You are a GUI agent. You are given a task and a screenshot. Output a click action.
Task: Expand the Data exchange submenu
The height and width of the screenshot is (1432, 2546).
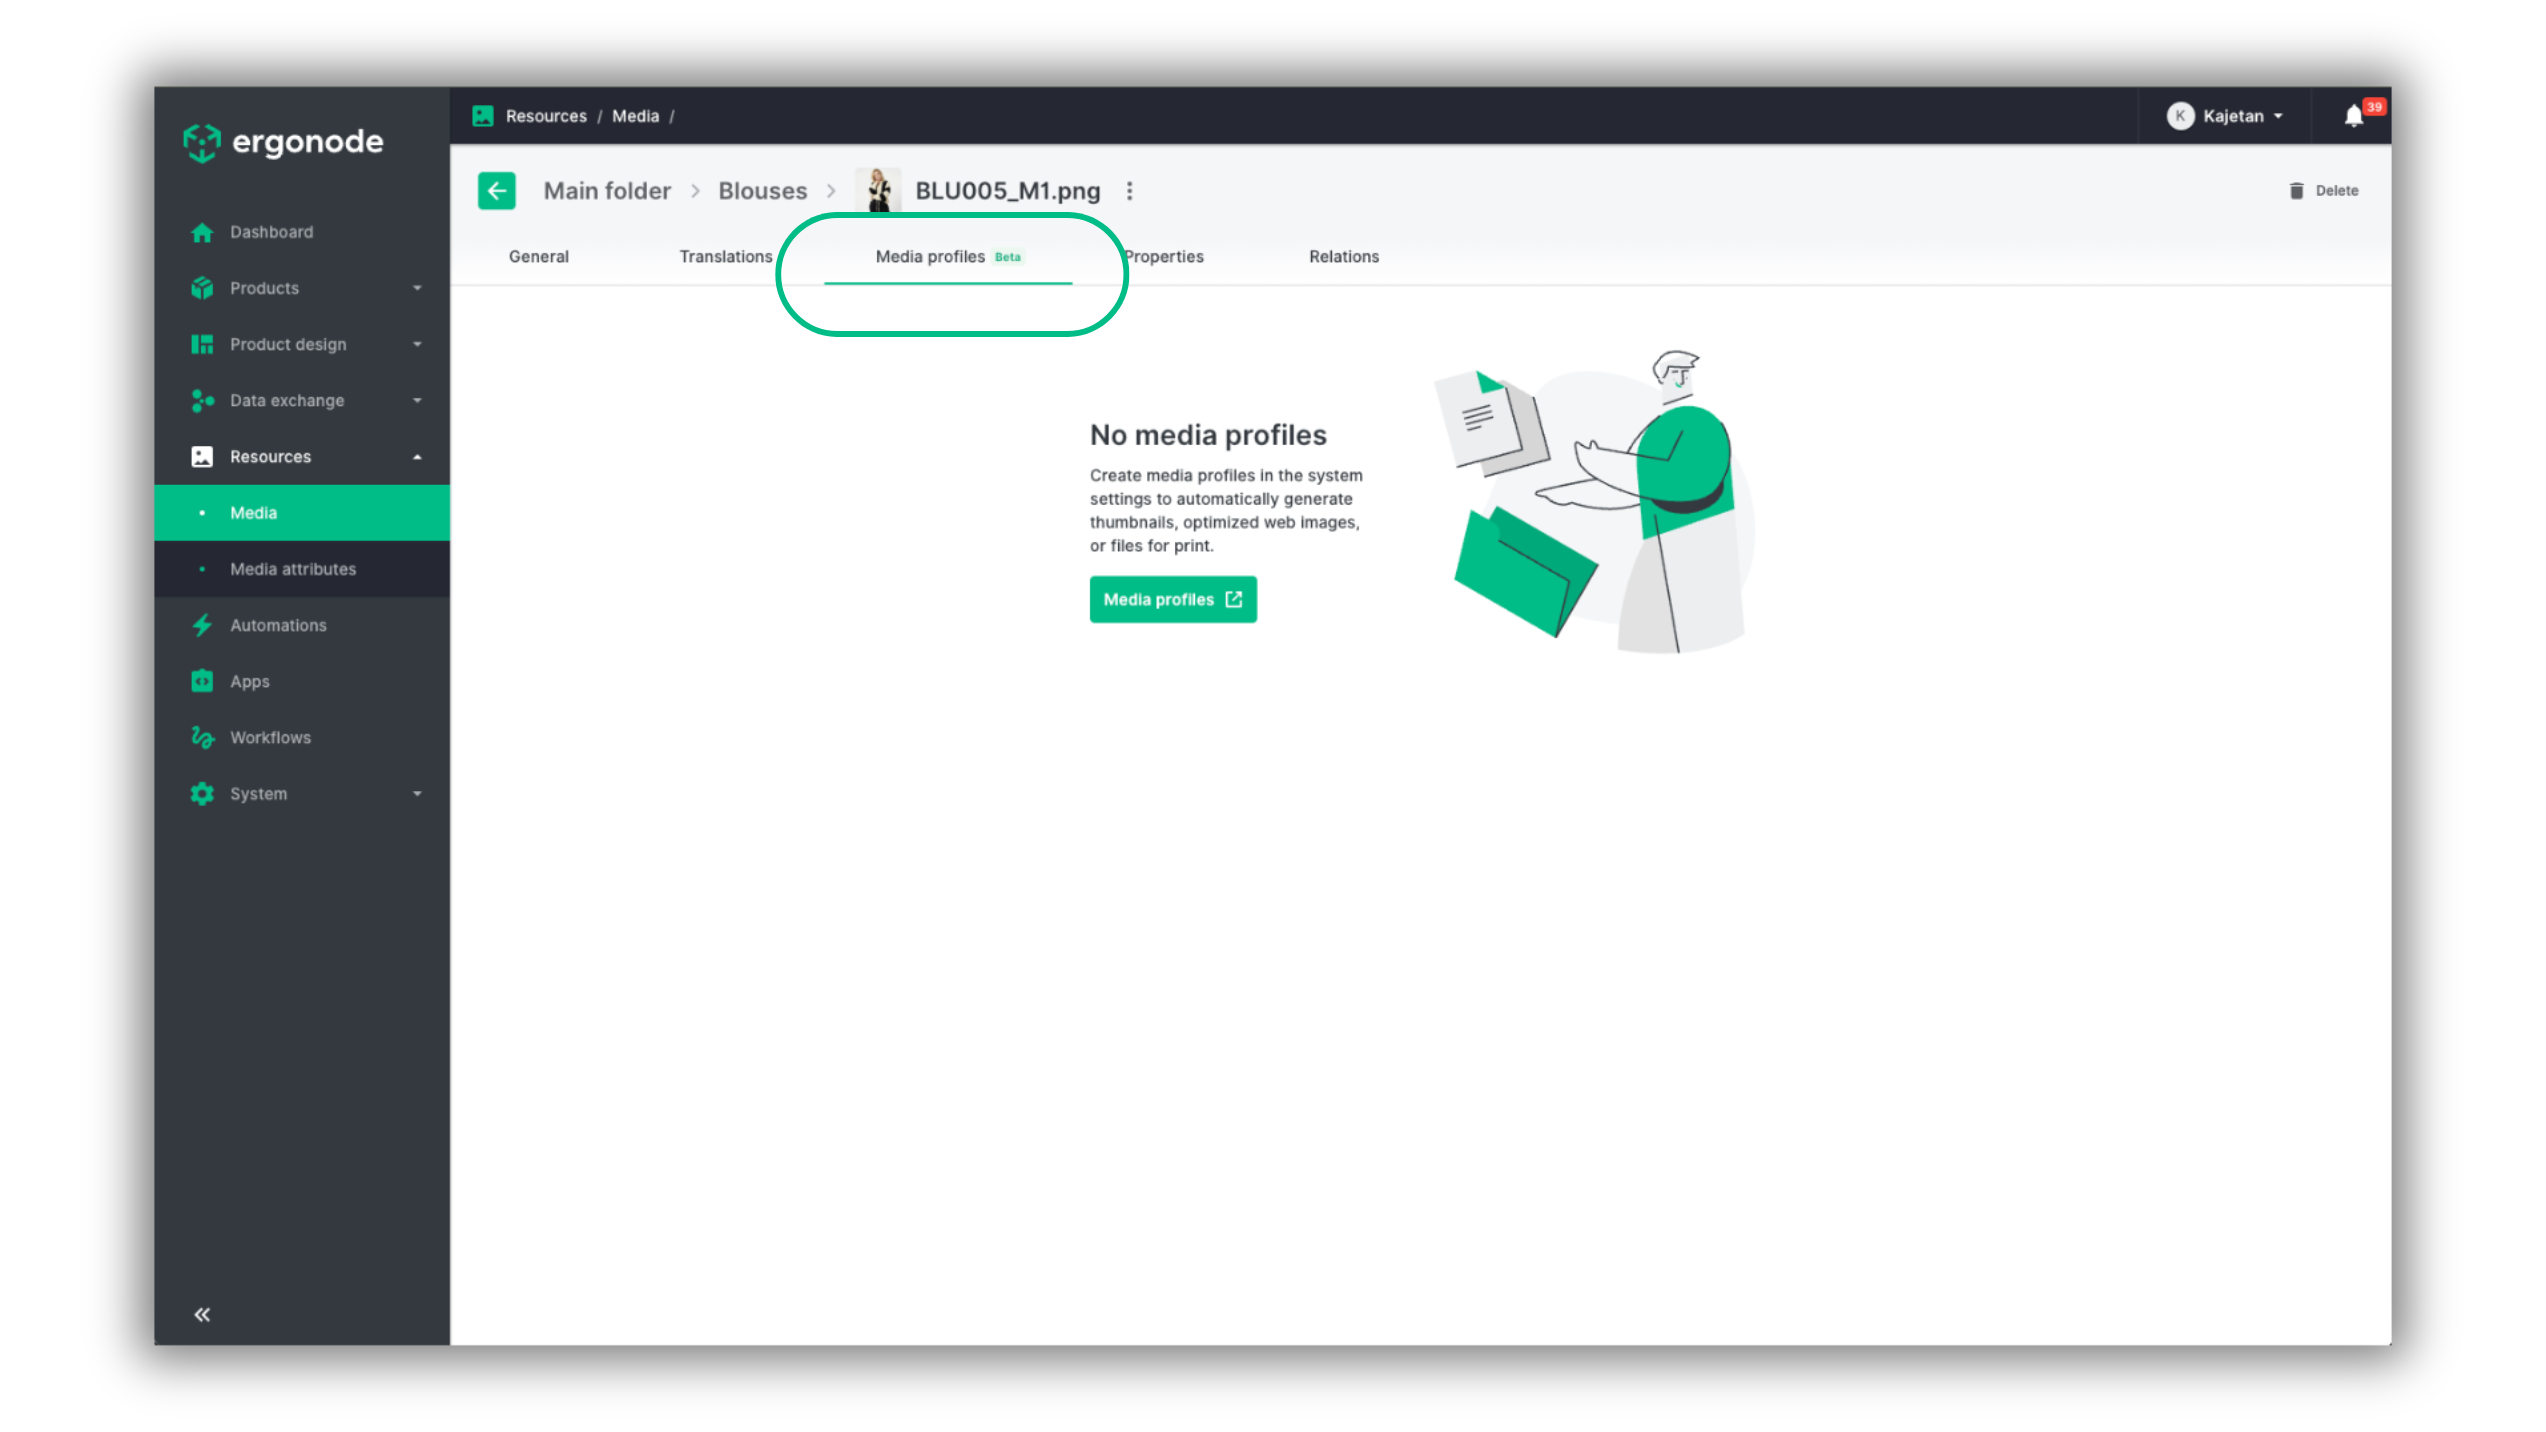pos(417,400)
